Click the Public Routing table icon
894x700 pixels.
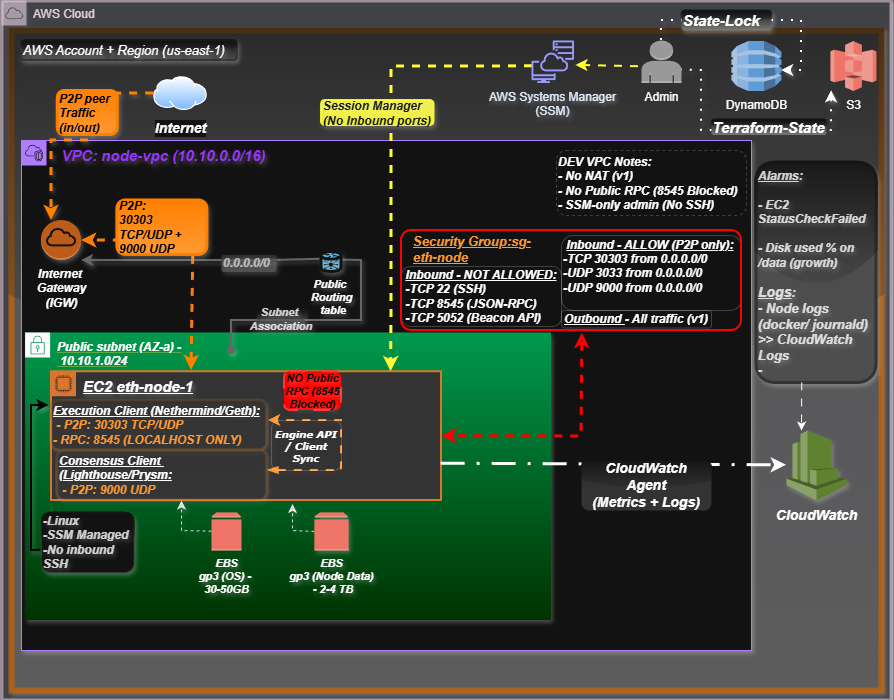tap(331, 264)
